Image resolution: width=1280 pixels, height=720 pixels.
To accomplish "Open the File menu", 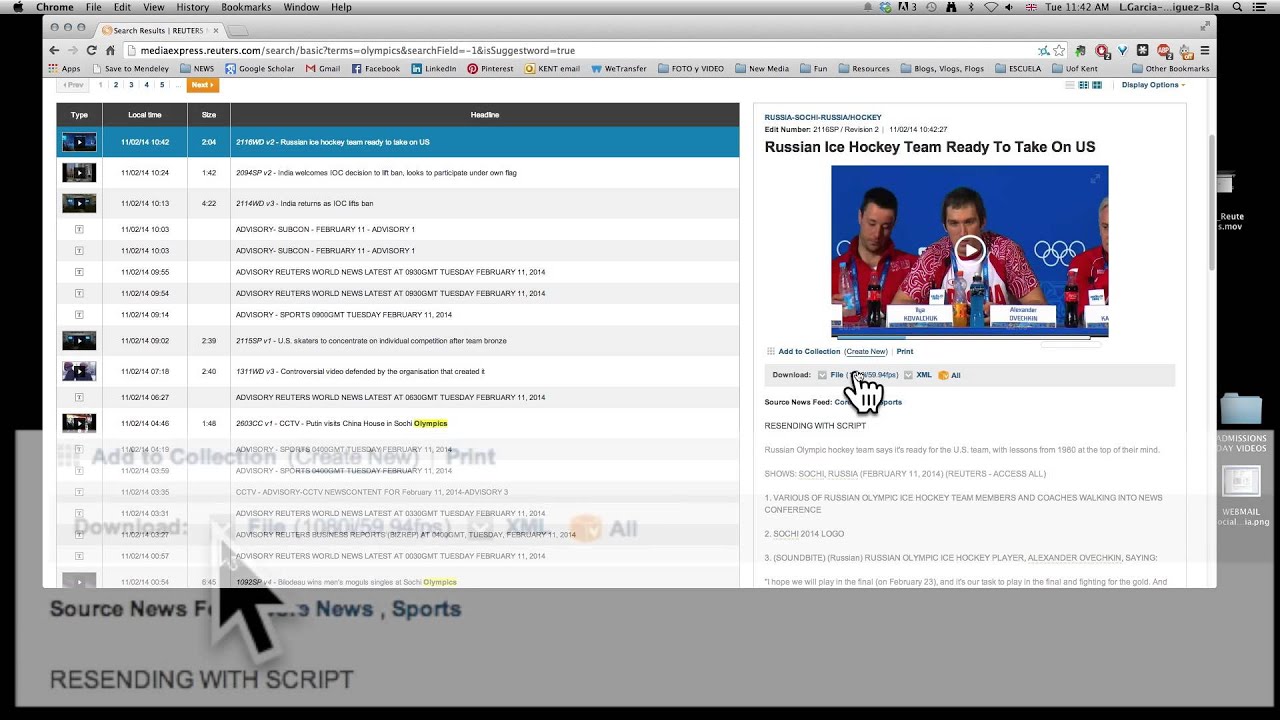I will (93, 7).
